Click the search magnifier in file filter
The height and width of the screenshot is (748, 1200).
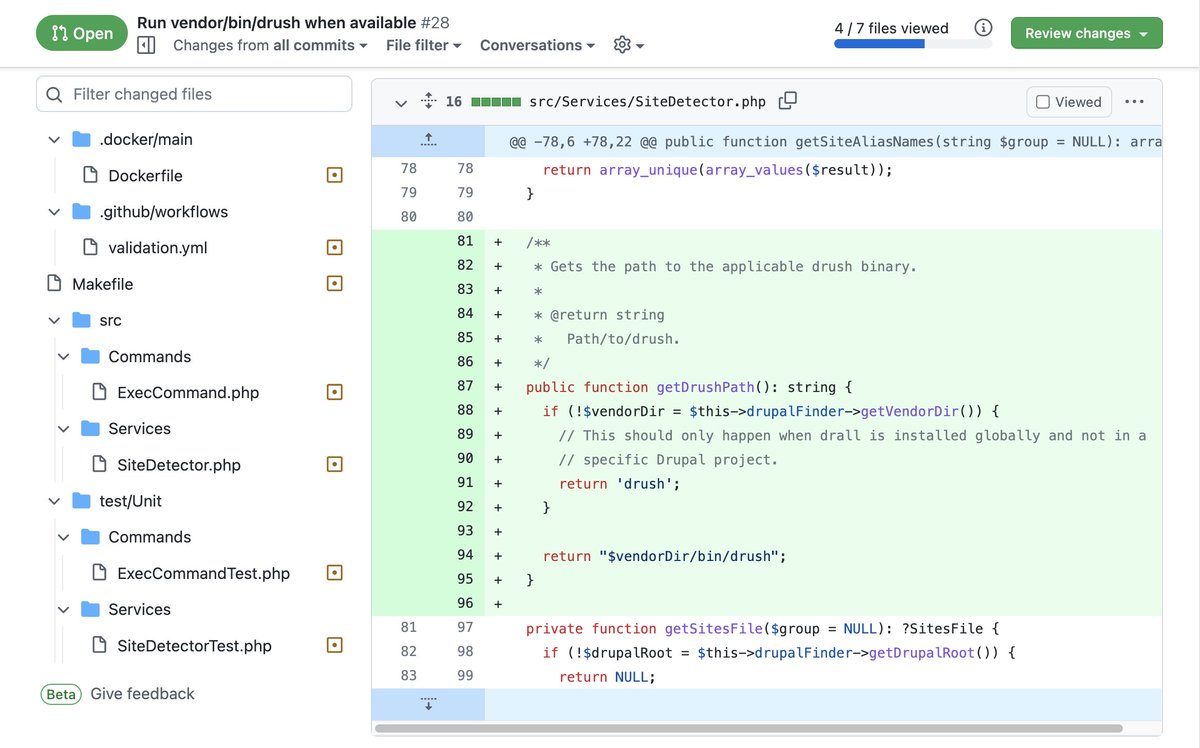tap(54, 94)
